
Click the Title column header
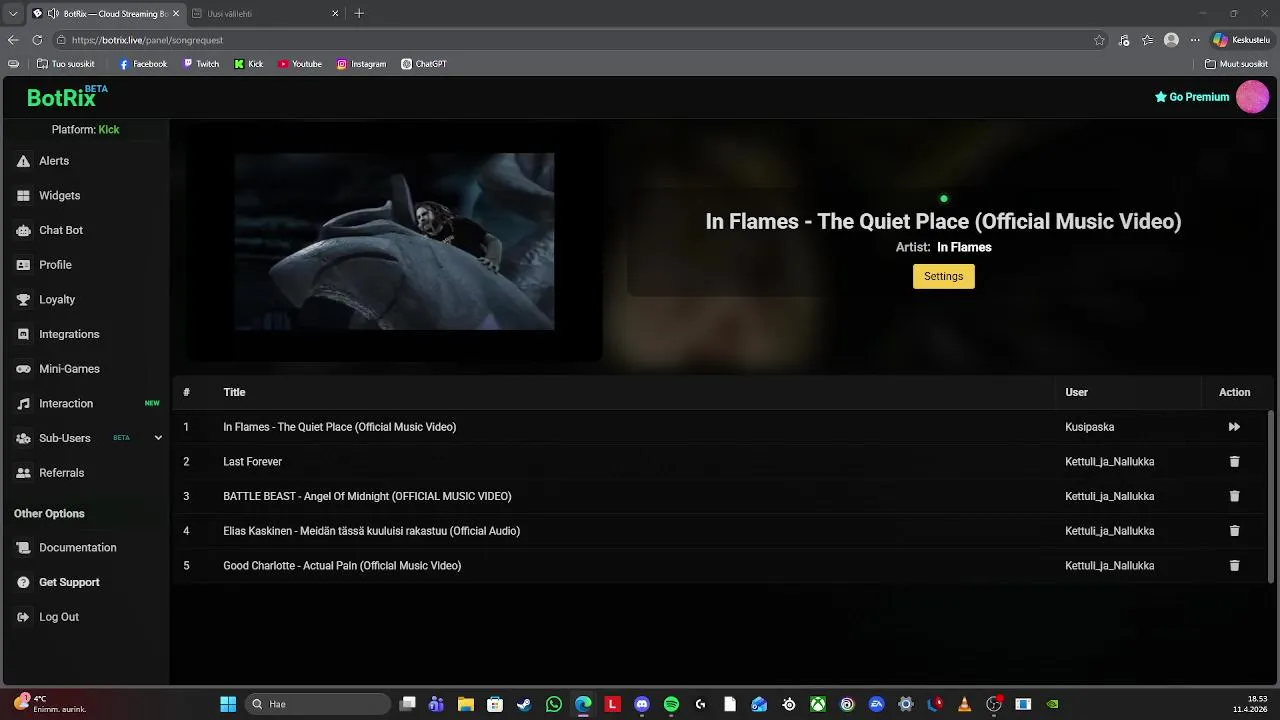234,392
